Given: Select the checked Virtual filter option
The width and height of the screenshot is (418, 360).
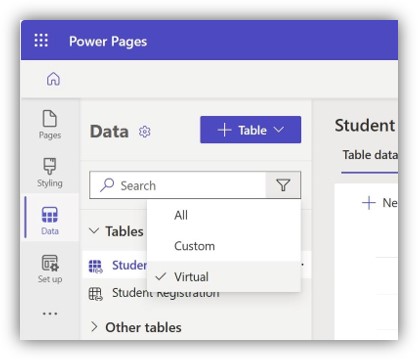Looking at the screenshot, I should [224, 277].
